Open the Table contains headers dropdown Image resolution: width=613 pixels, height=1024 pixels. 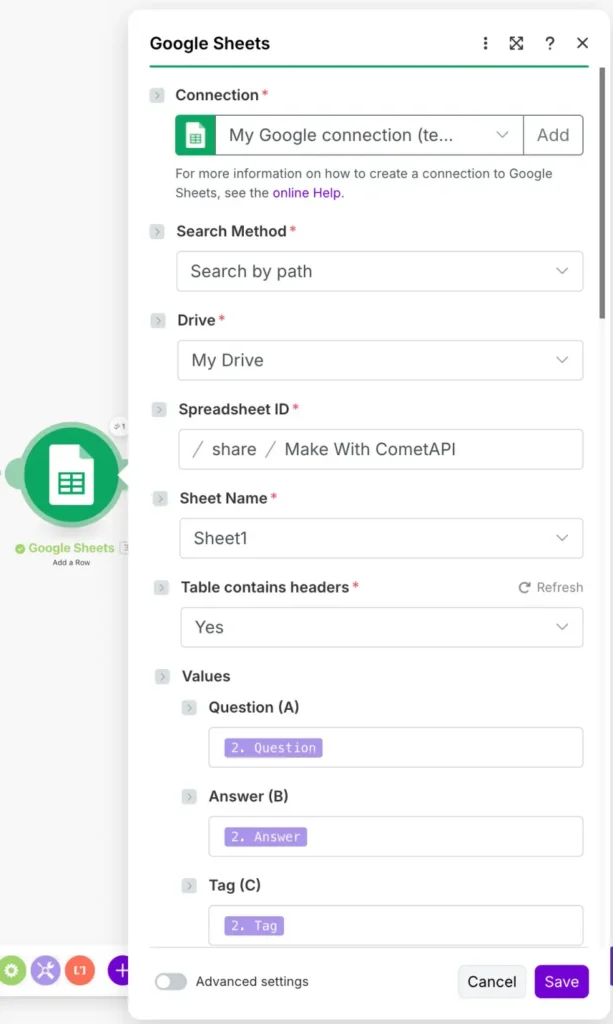[x=379, y=627]
